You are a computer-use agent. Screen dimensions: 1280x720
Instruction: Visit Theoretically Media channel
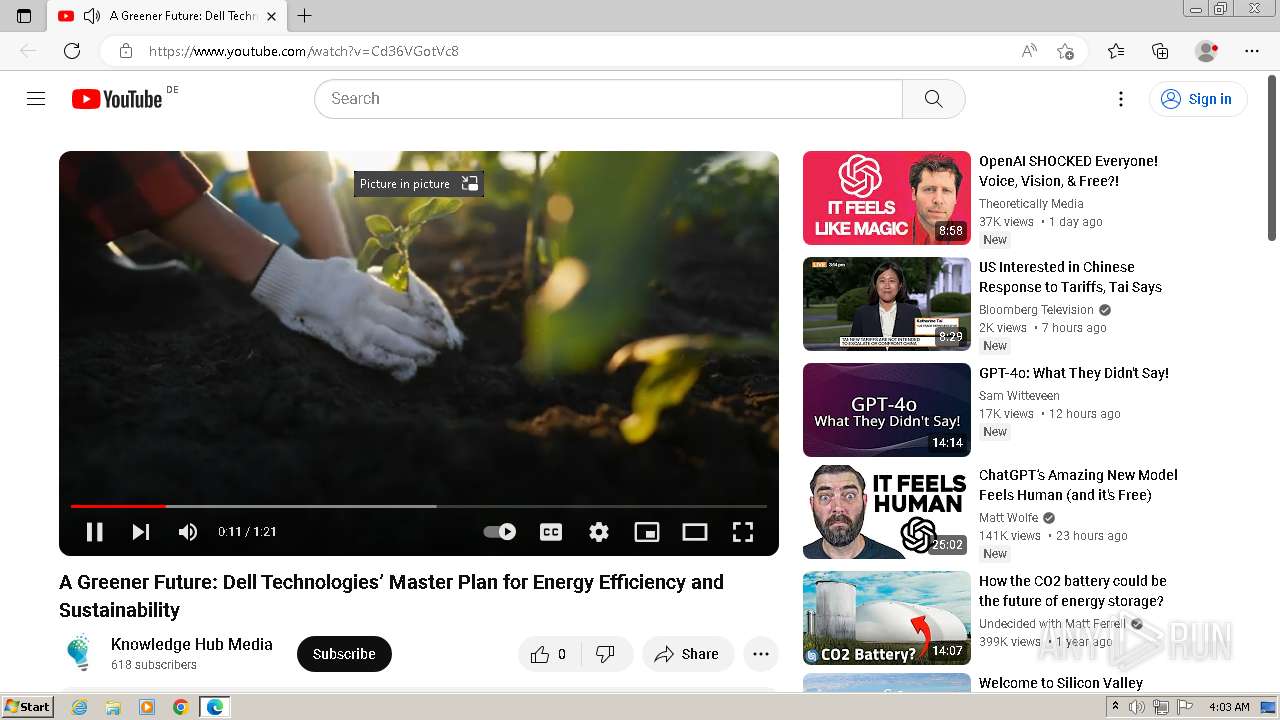click(x=1031, y=204)
